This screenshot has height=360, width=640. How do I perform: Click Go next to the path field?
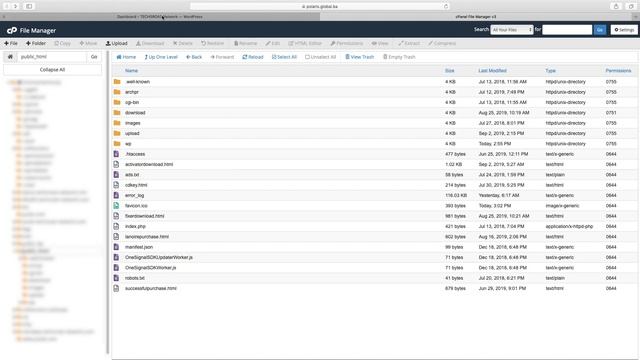(x=94, y=57)
